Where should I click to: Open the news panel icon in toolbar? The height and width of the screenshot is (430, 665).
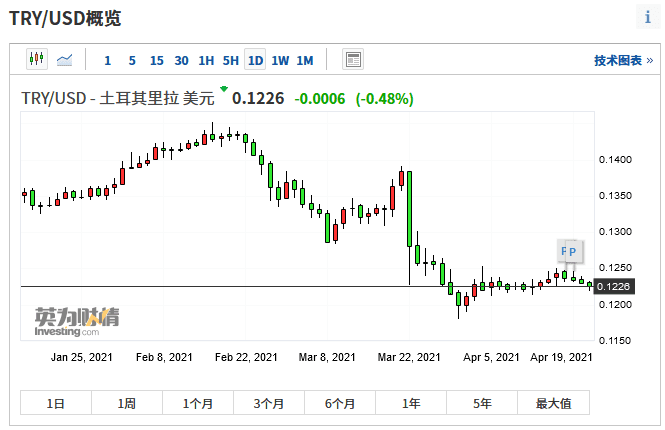pyautogui.click(x=353, y=60)
